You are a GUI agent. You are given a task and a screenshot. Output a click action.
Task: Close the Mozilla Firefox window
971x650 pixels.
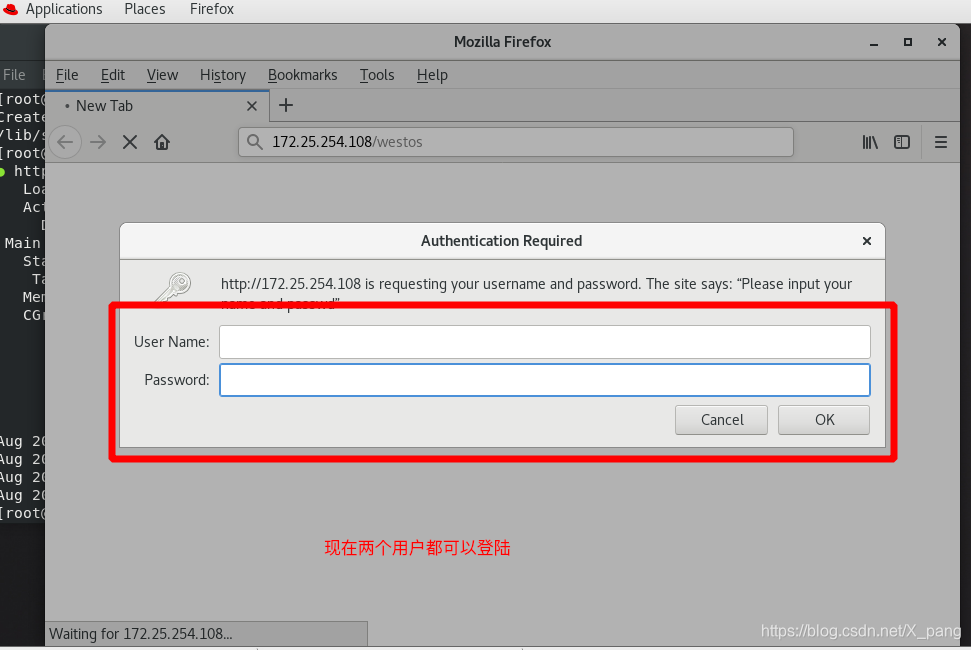(x=942, y=42)
